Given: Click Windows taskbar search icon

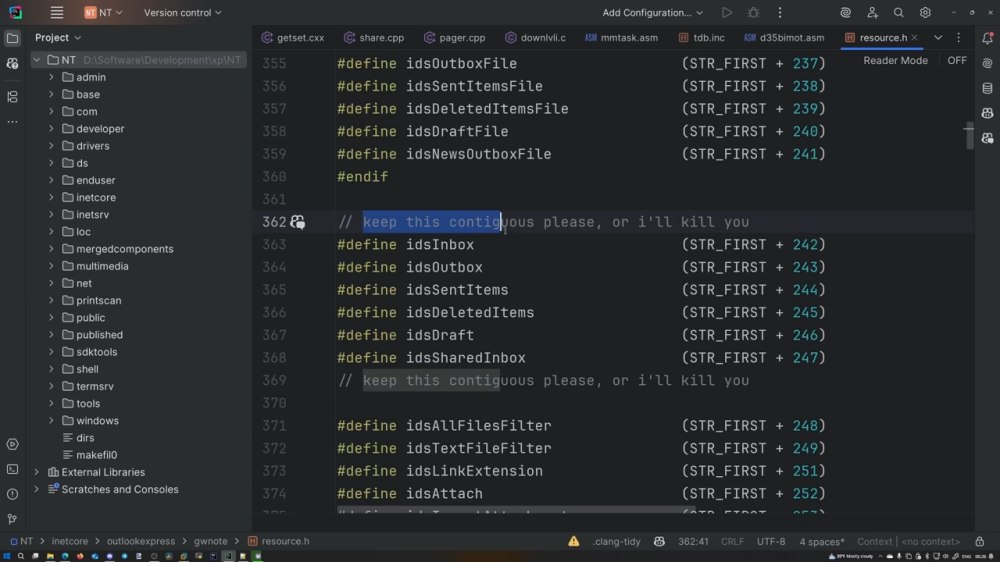Looking at the screenshot, I should [20, 556].
